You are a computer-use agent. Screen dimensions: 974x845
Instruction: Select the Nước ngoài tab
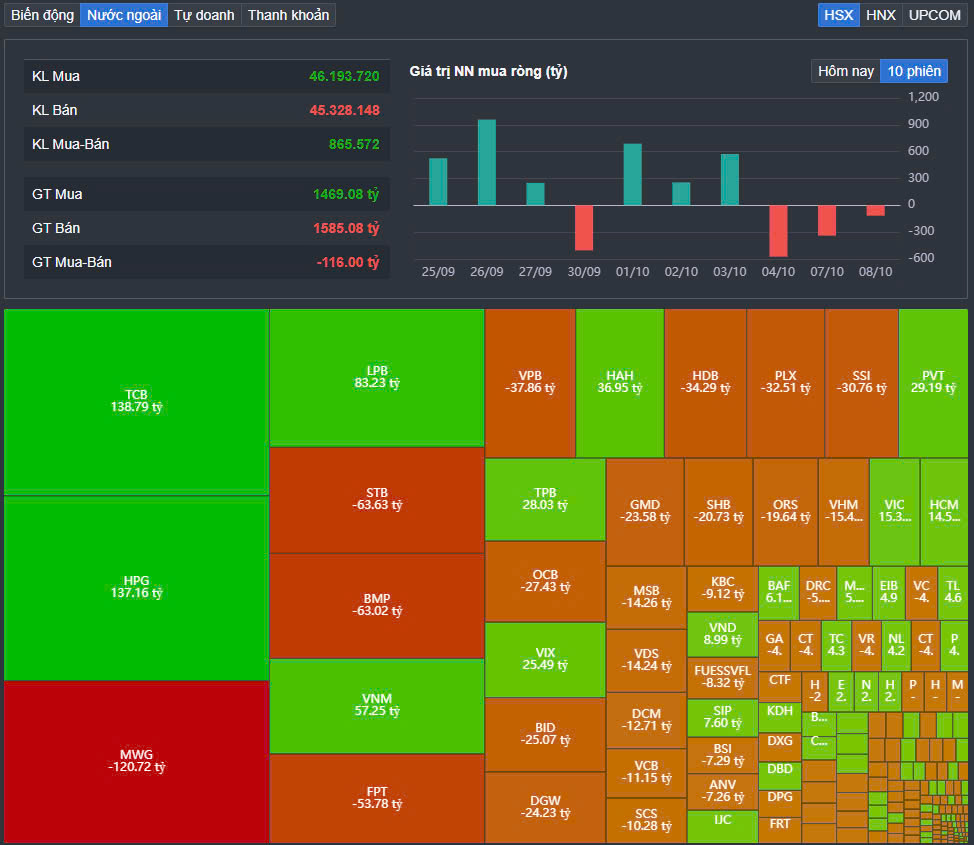tap(124, 15)
